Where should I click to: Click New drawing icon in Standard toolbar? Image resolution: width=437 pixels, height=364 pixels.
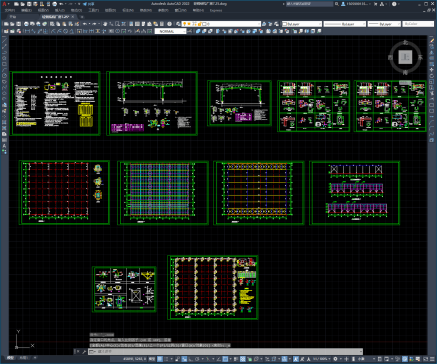pyautogui.click(x=6, y=24)
